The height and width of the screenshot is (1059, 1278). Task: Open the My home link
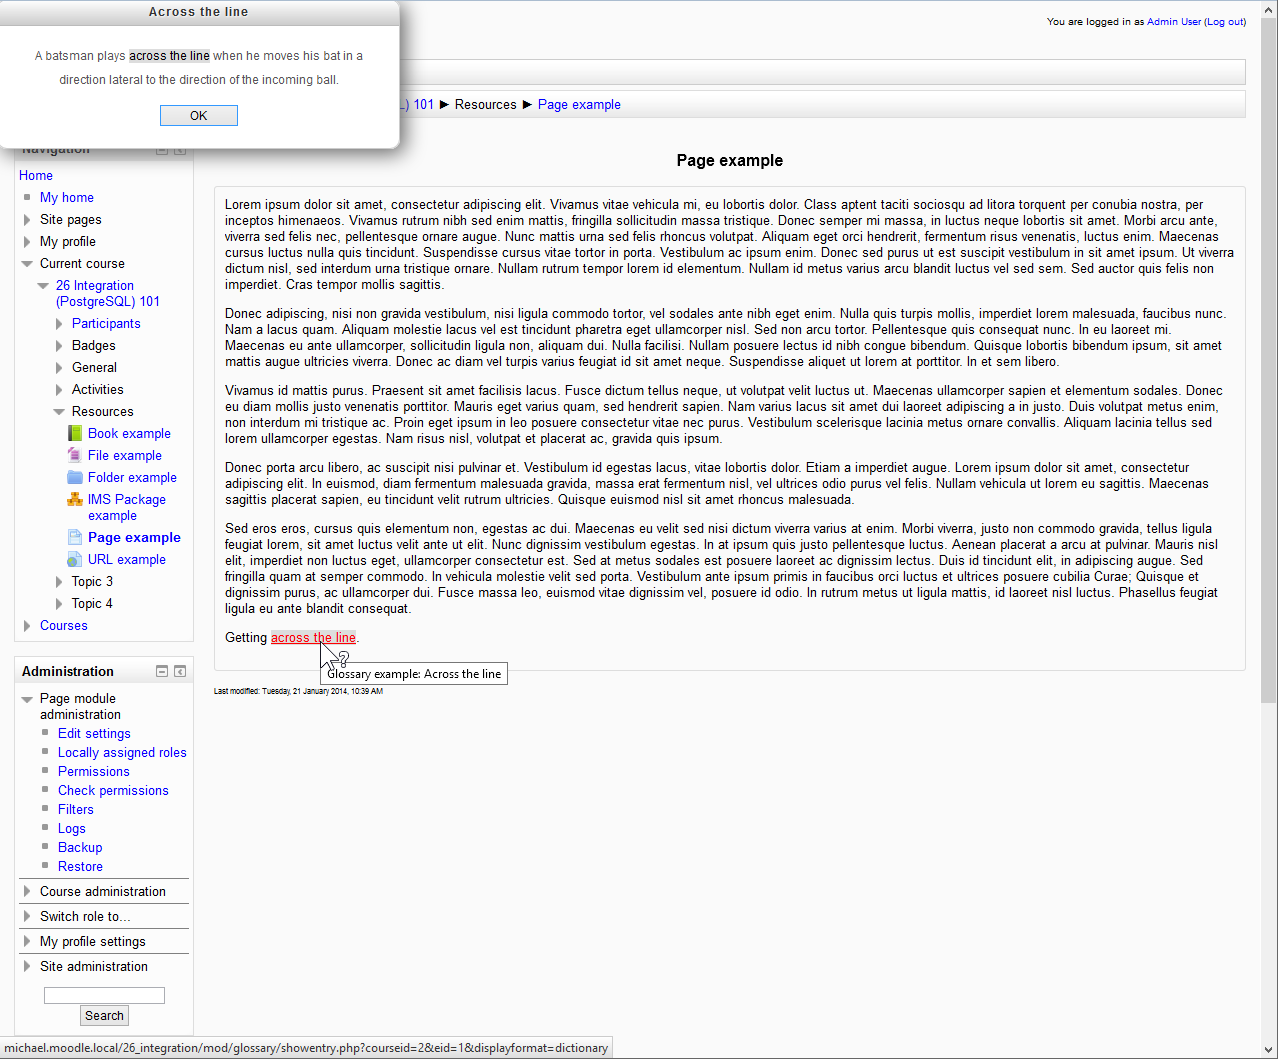[67, 197]
